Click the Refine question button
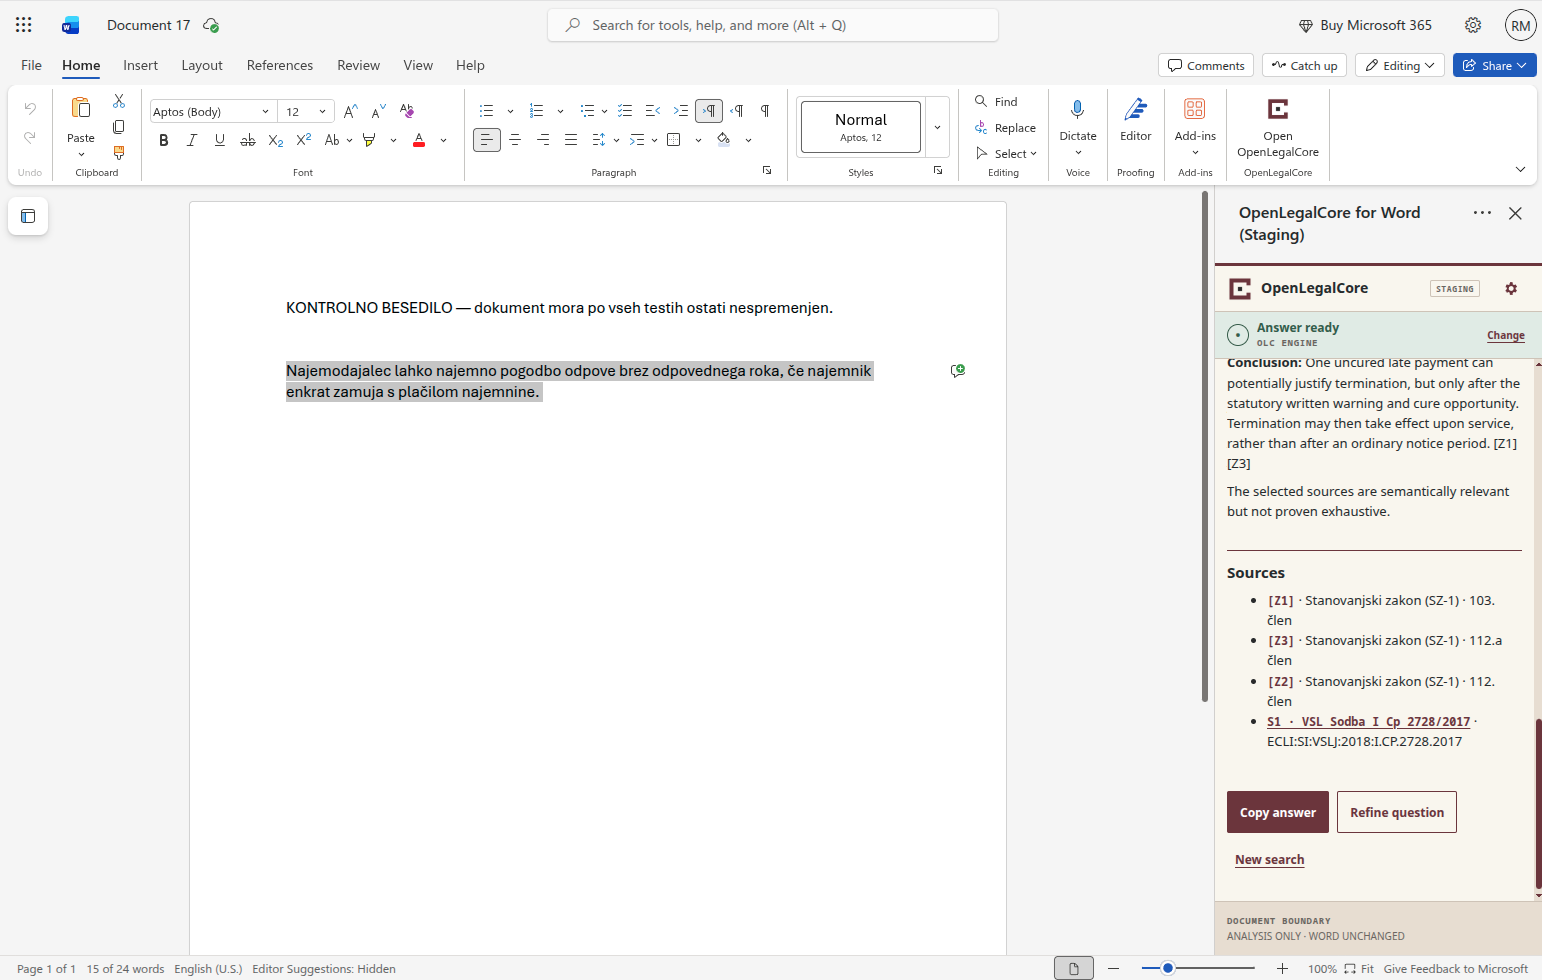 pos(1397,812)
